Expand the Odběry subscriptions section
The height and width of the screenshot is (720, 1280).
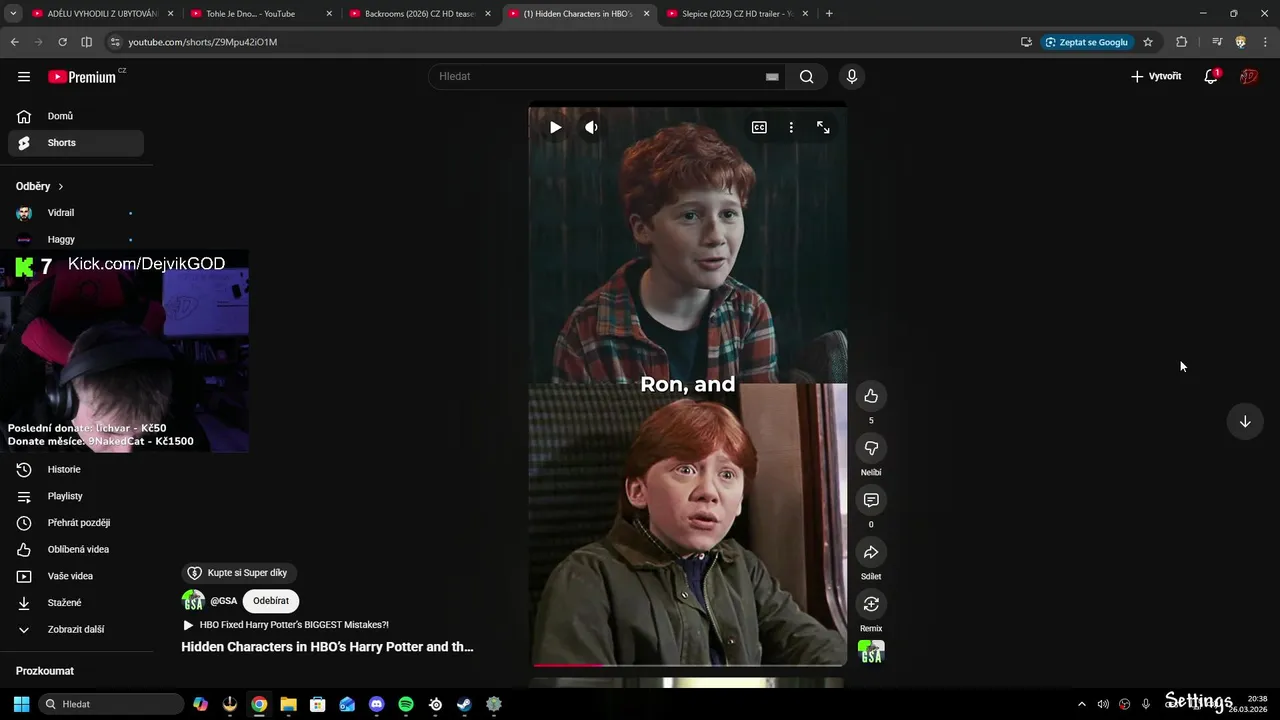click(40, 186)
